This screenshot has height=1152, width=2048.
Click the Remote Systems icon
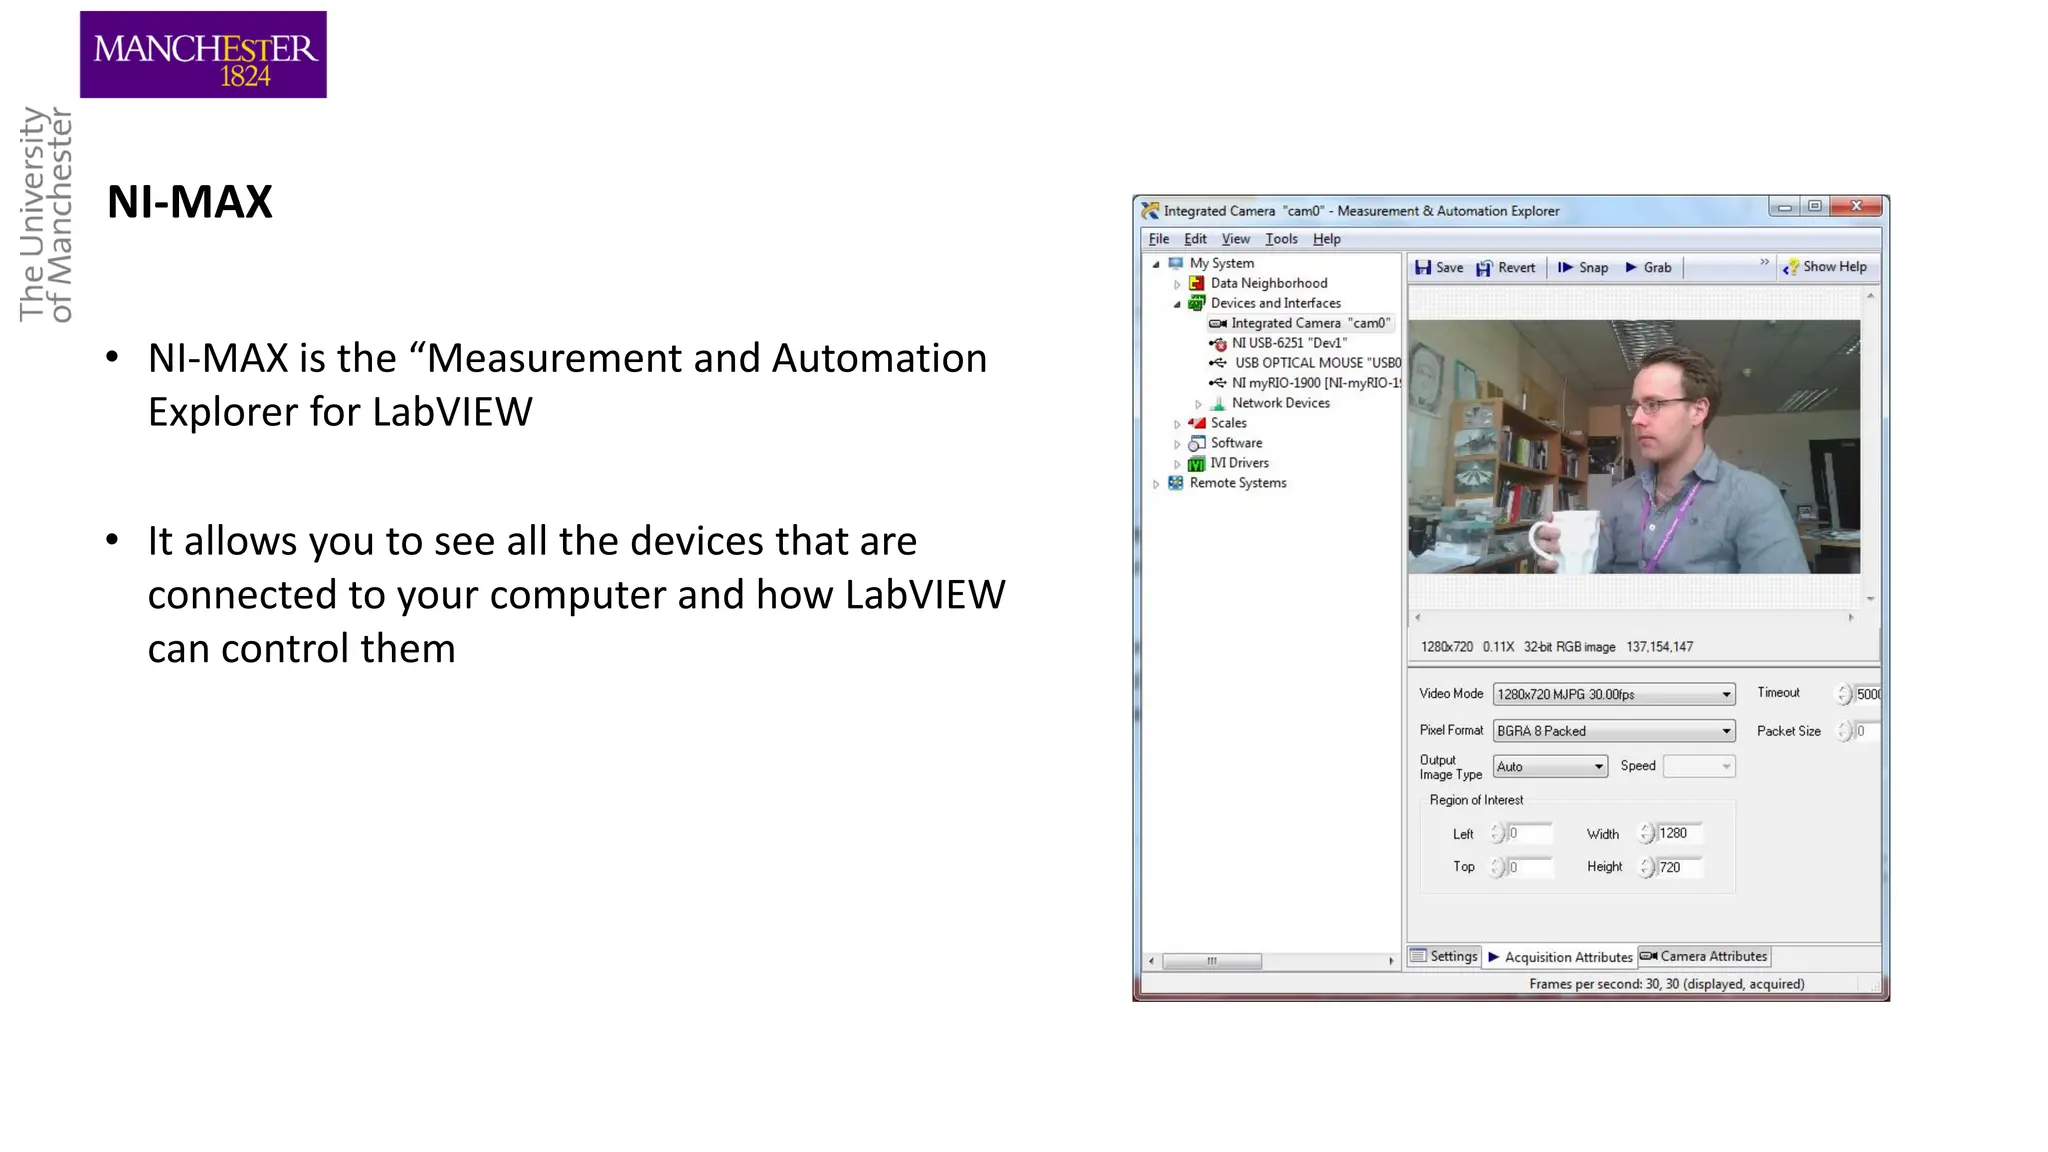click(1176, 483)
